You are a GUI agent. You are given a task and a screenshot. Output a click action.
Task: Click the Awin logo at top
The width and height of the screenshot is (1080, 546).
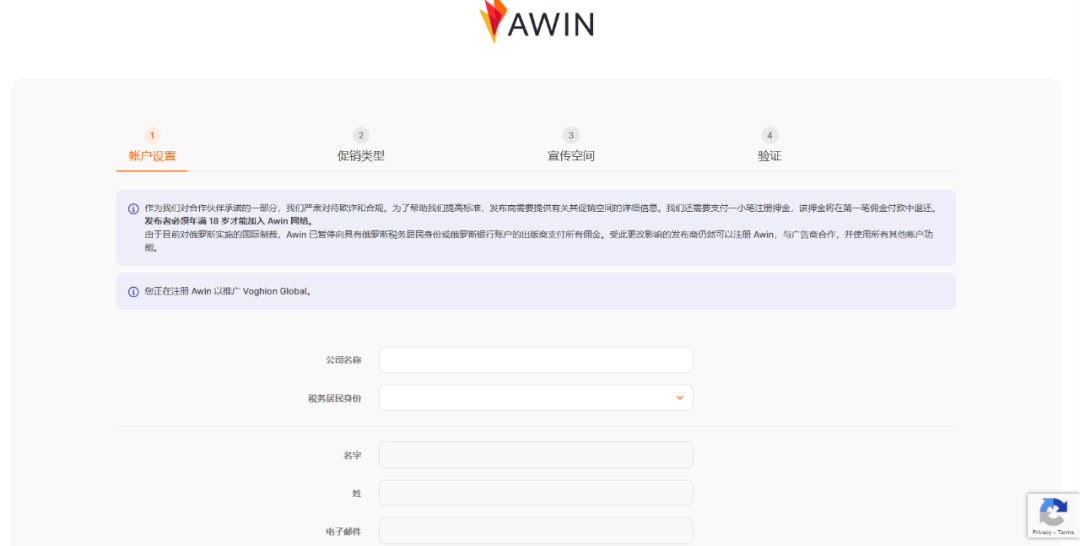pos(537,21)
